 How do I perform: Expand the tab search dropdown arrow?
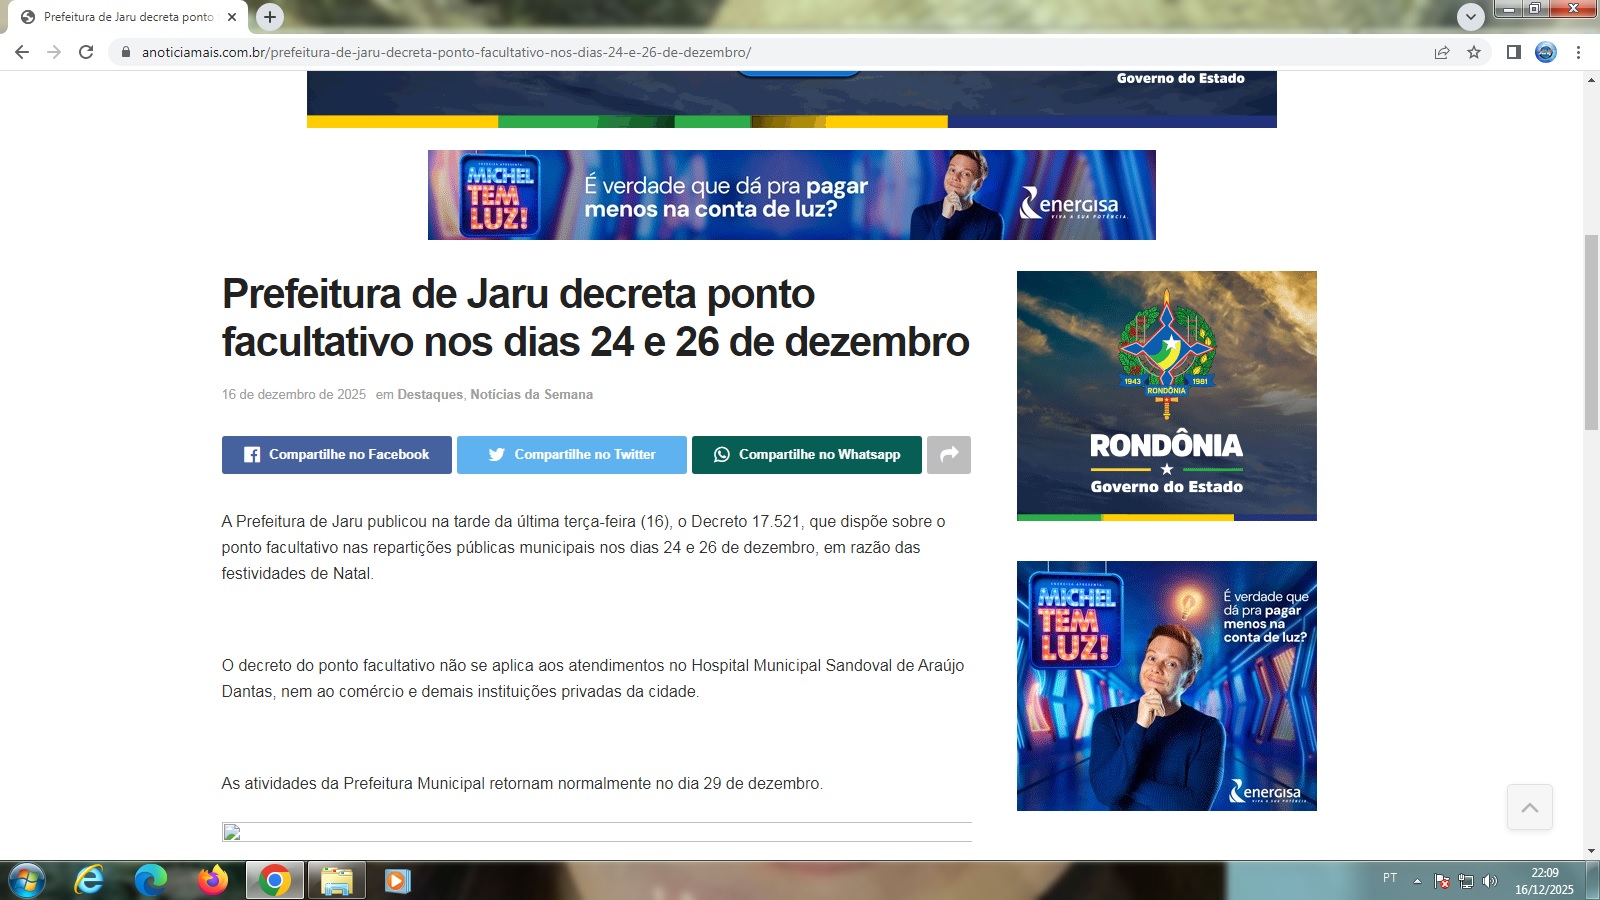(x=1470, y=17)
